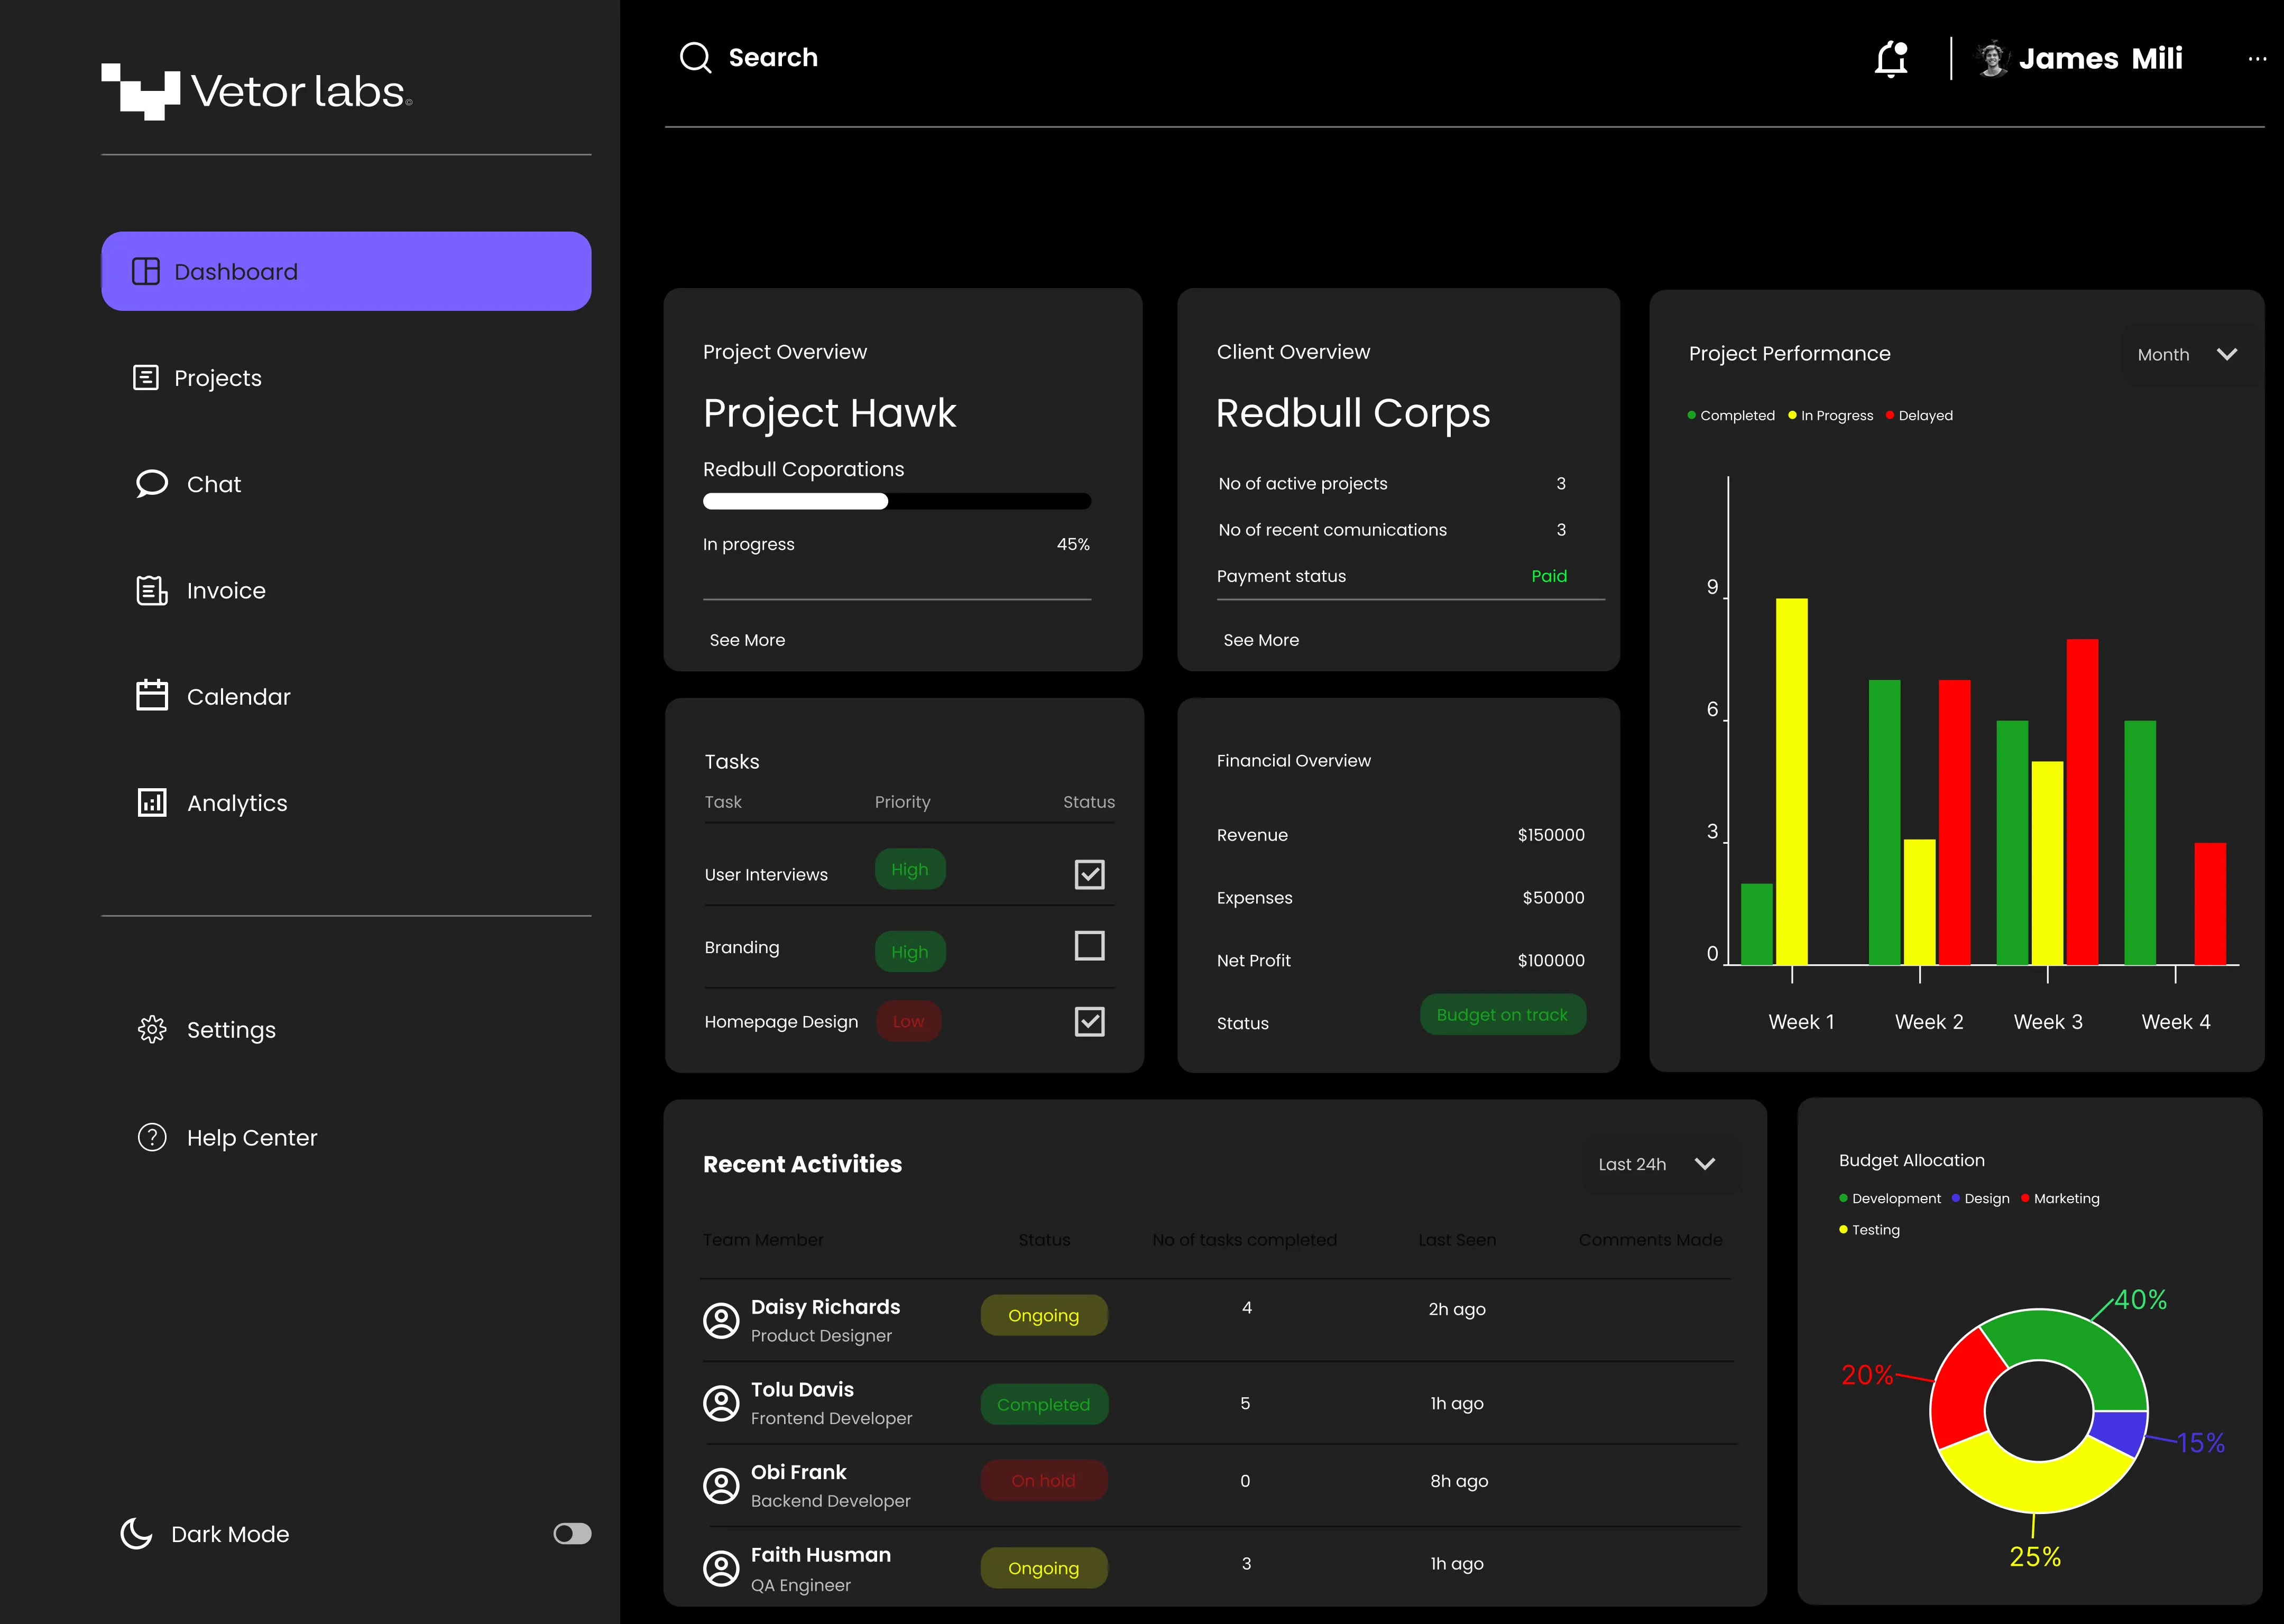Uncheck the User Interviews task checkbox

[x=1089, y=874]
